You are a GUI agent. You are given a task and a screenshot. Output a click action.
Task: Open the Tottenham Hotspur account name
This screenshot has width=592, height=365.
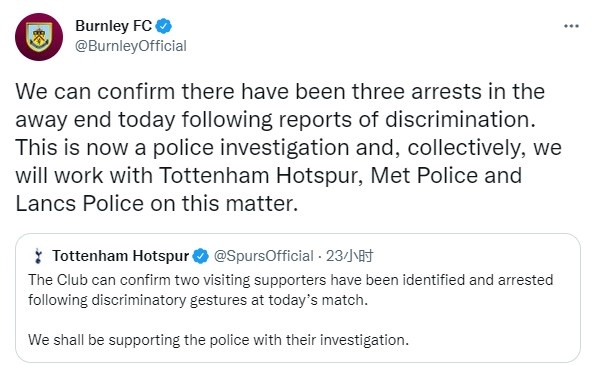tap(120, 256)
